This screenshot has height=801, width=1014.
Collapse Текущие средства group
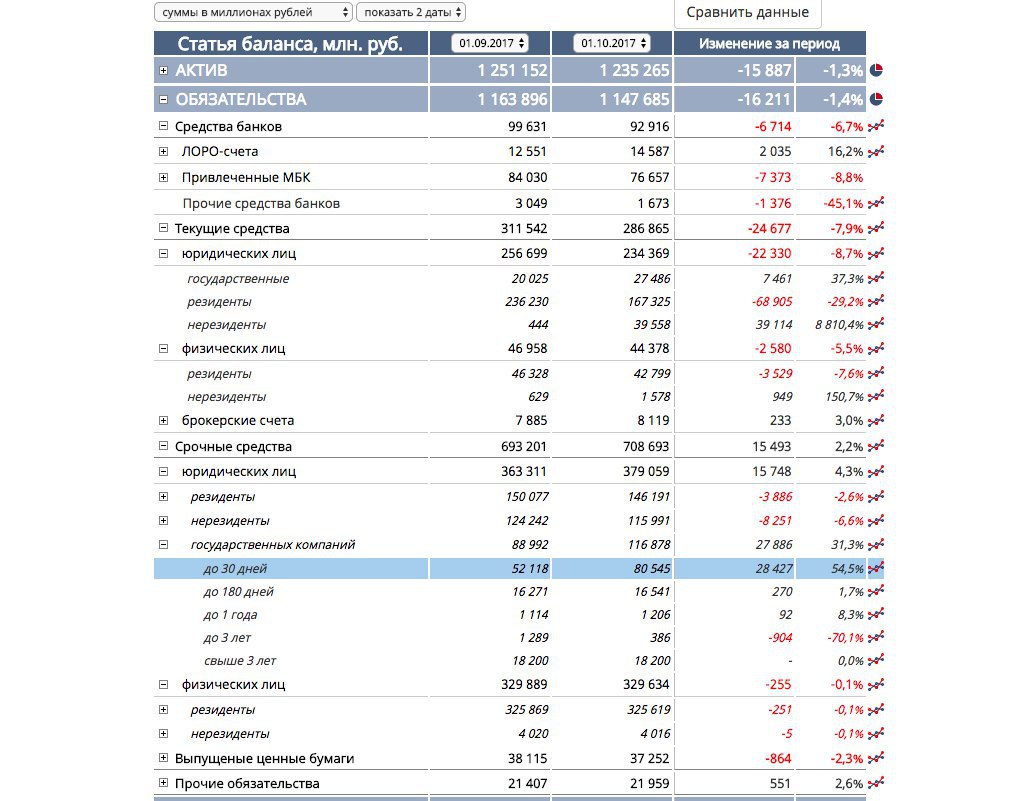[x=164, y=228]
